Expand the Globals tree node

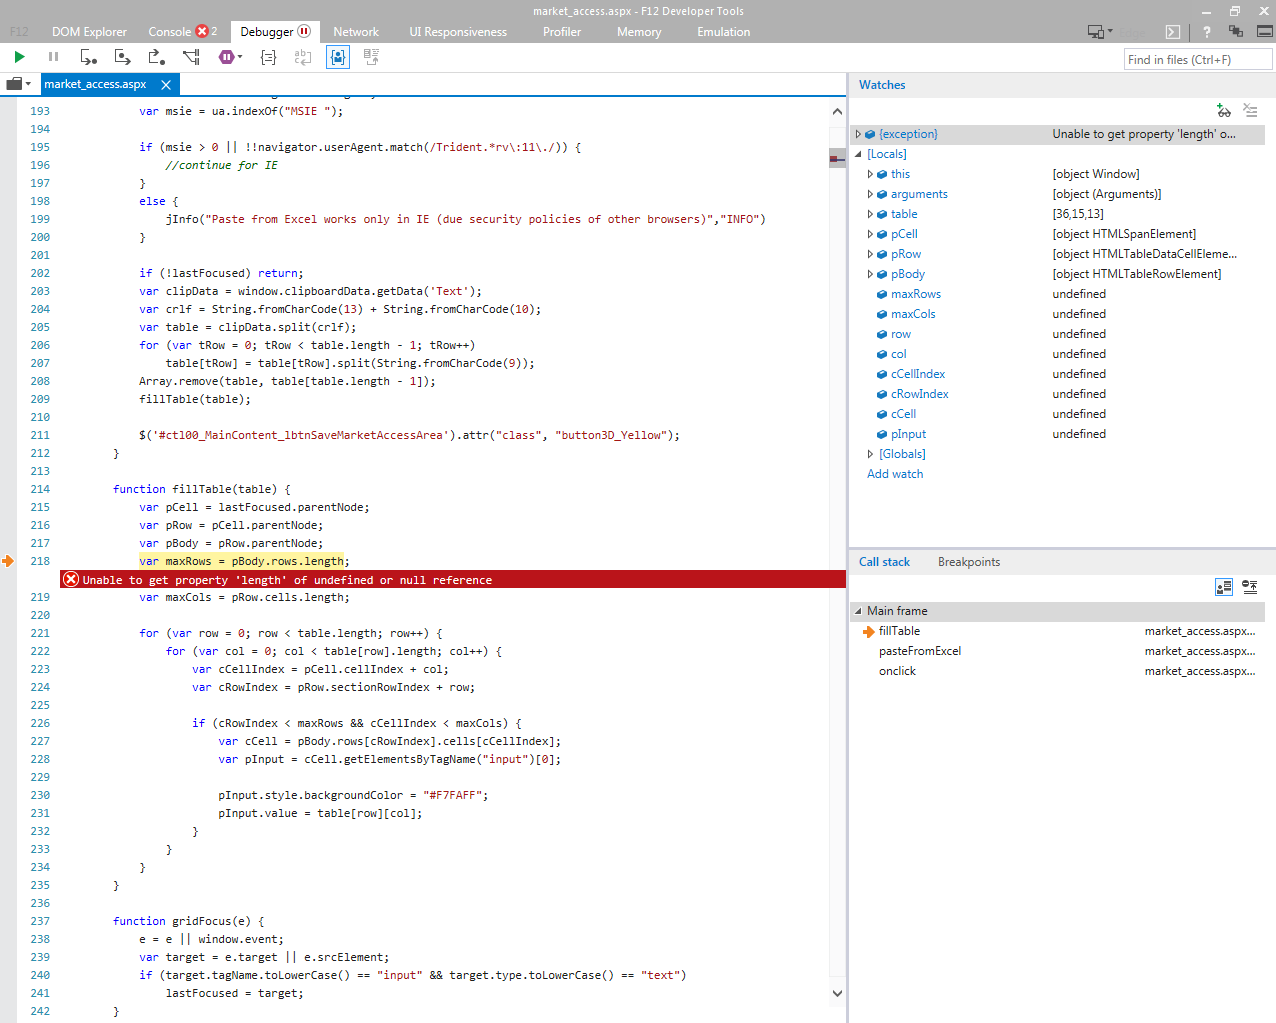(870, 454)
